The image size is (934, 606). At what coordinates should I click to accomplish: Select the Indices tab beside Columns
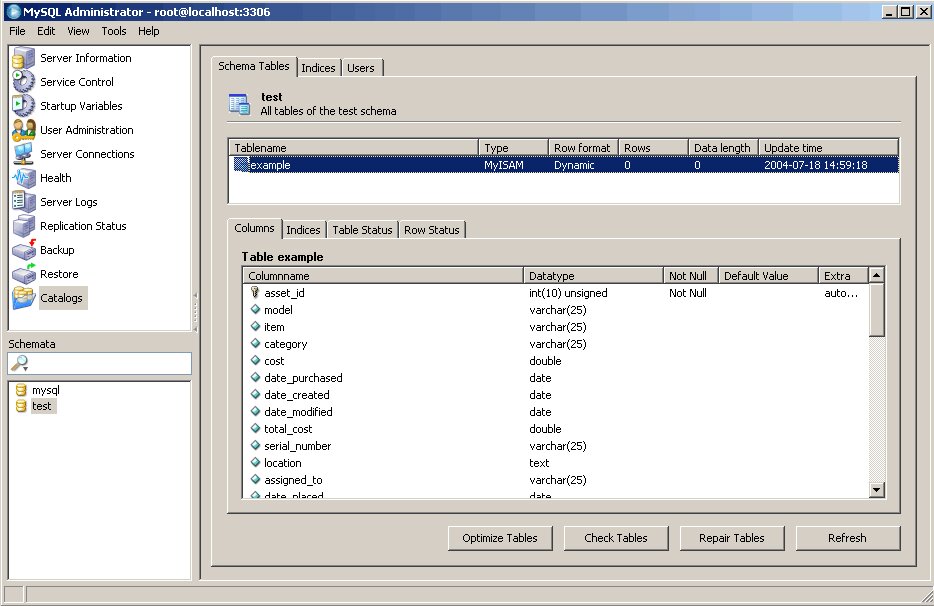[303, 230]
